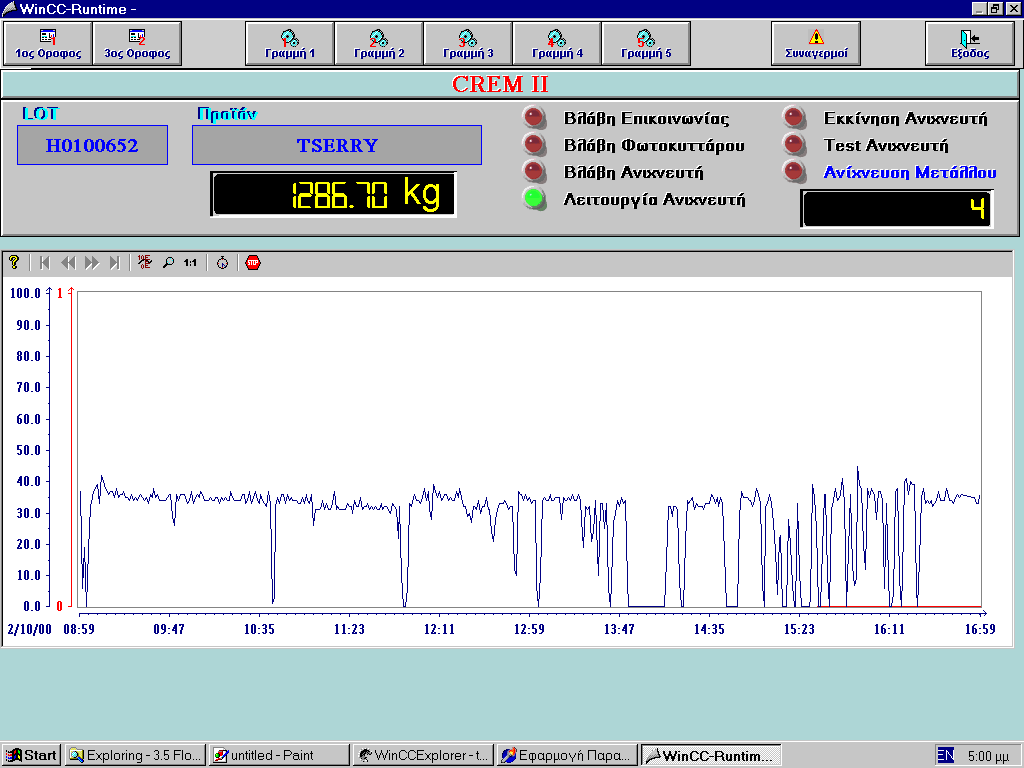Screen dimensions: 1024x768
Task: Activate magnifier zoom tool in trend toolbar
Action: coord(168,263)
